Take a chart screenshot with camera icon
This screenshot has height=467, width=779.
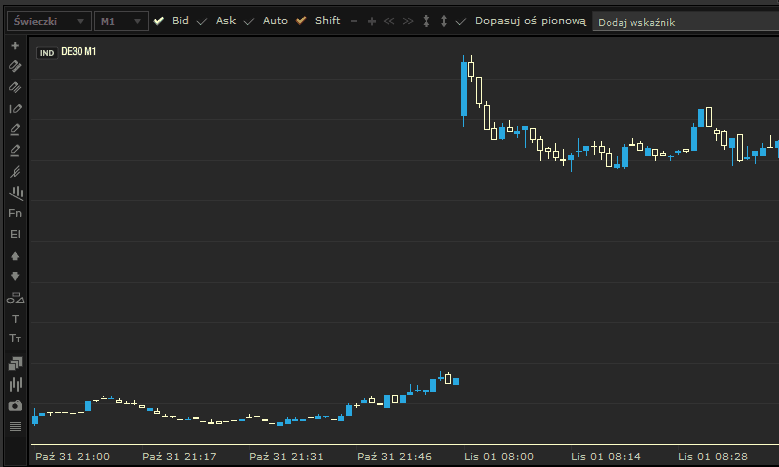[x=15, y=406]
